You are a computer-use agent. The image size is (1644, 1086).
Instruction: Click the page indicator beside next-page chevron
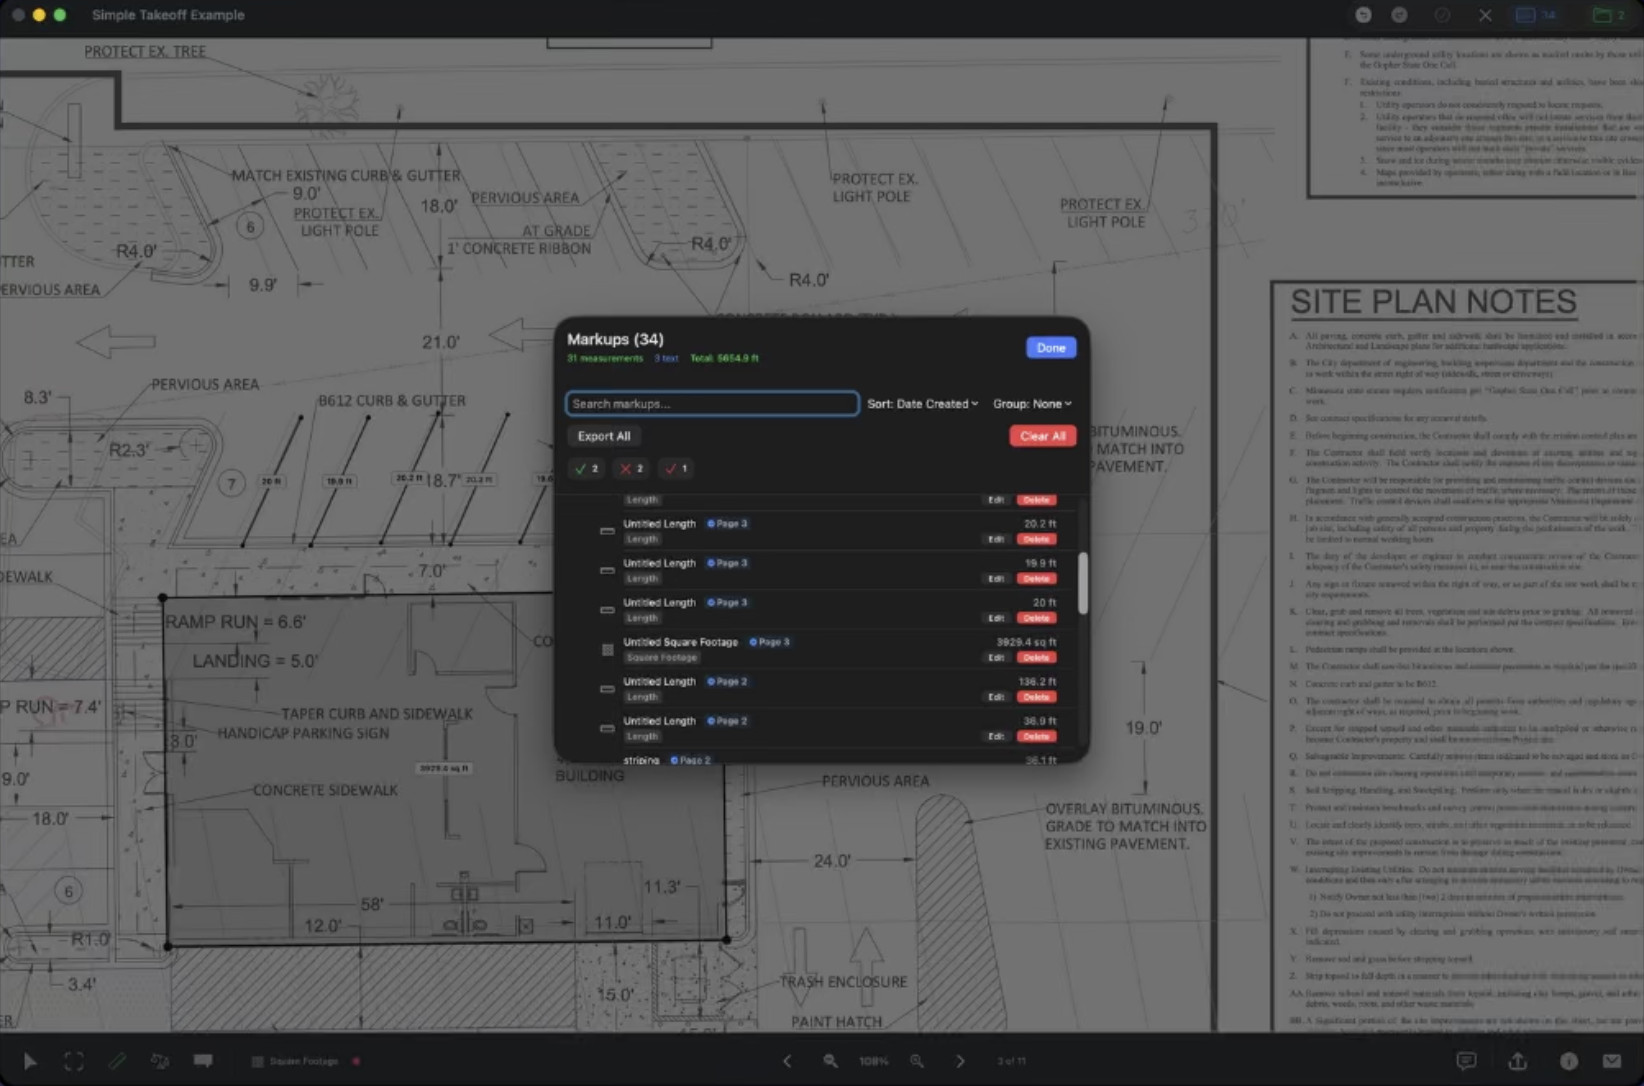click(x=1011, y=1061)
